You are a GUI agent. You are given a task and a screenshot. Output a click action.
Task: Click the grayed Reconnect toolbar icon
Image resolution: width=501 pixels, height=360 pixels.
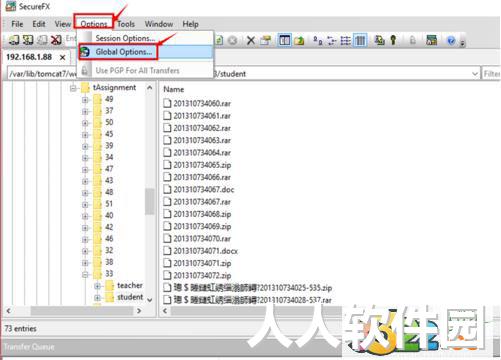(x=42, y=40)
